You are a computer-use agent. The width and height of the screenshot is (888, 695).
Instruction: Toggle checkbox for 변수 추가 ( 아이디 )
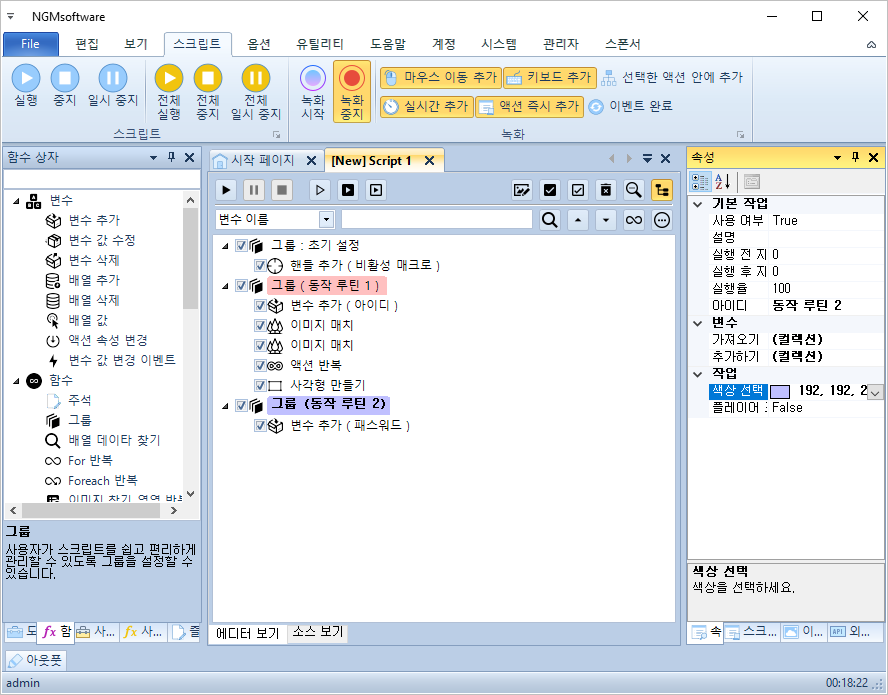260,306
